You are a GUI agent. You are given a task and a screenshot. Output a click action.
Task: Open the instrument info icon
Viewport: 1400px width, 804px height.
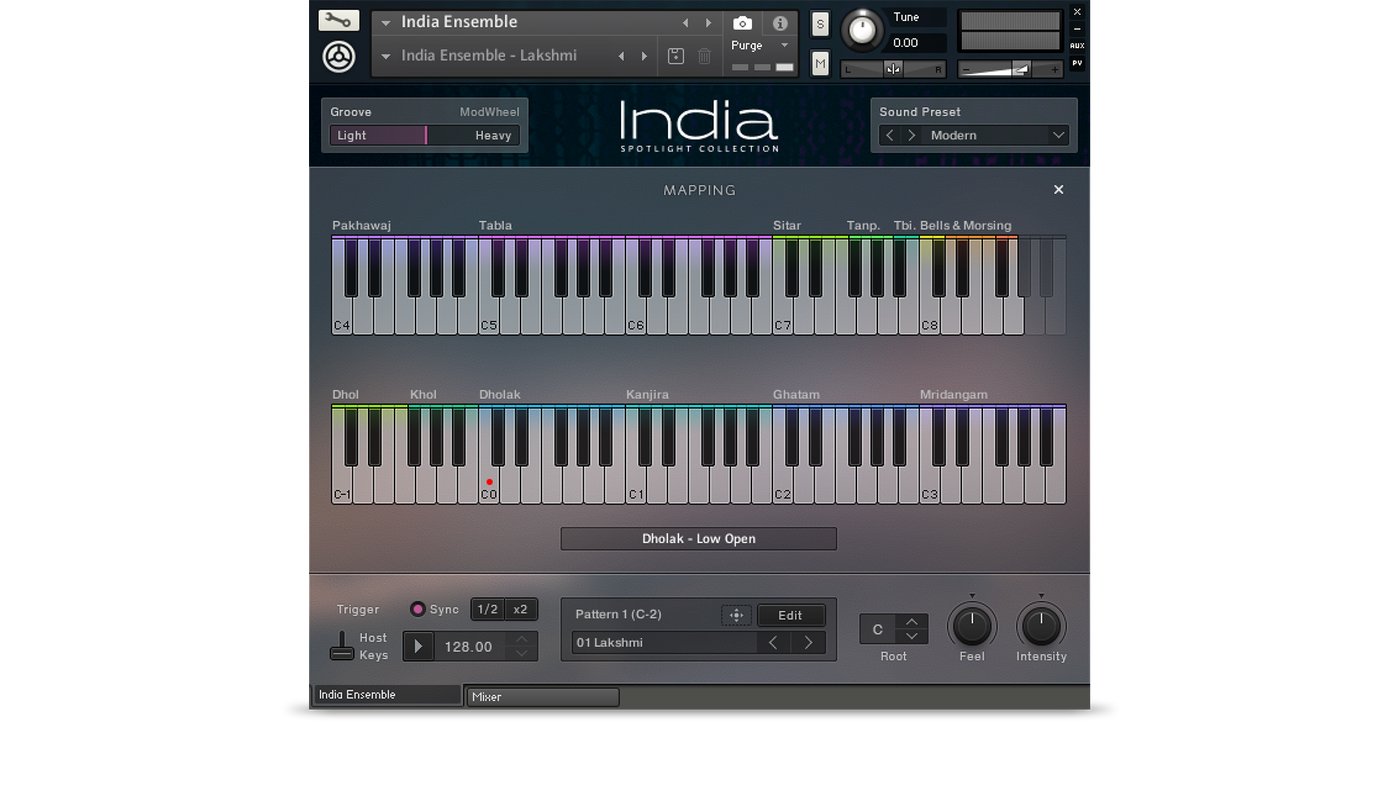[x=780, y=23]
